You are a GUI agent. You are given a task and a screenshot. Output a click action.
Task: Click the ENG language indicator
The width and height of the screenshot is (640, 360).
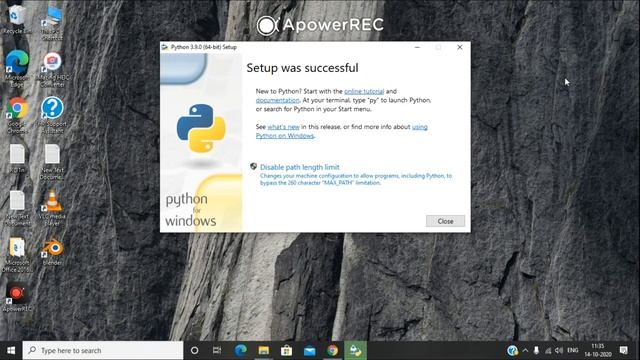573,350
